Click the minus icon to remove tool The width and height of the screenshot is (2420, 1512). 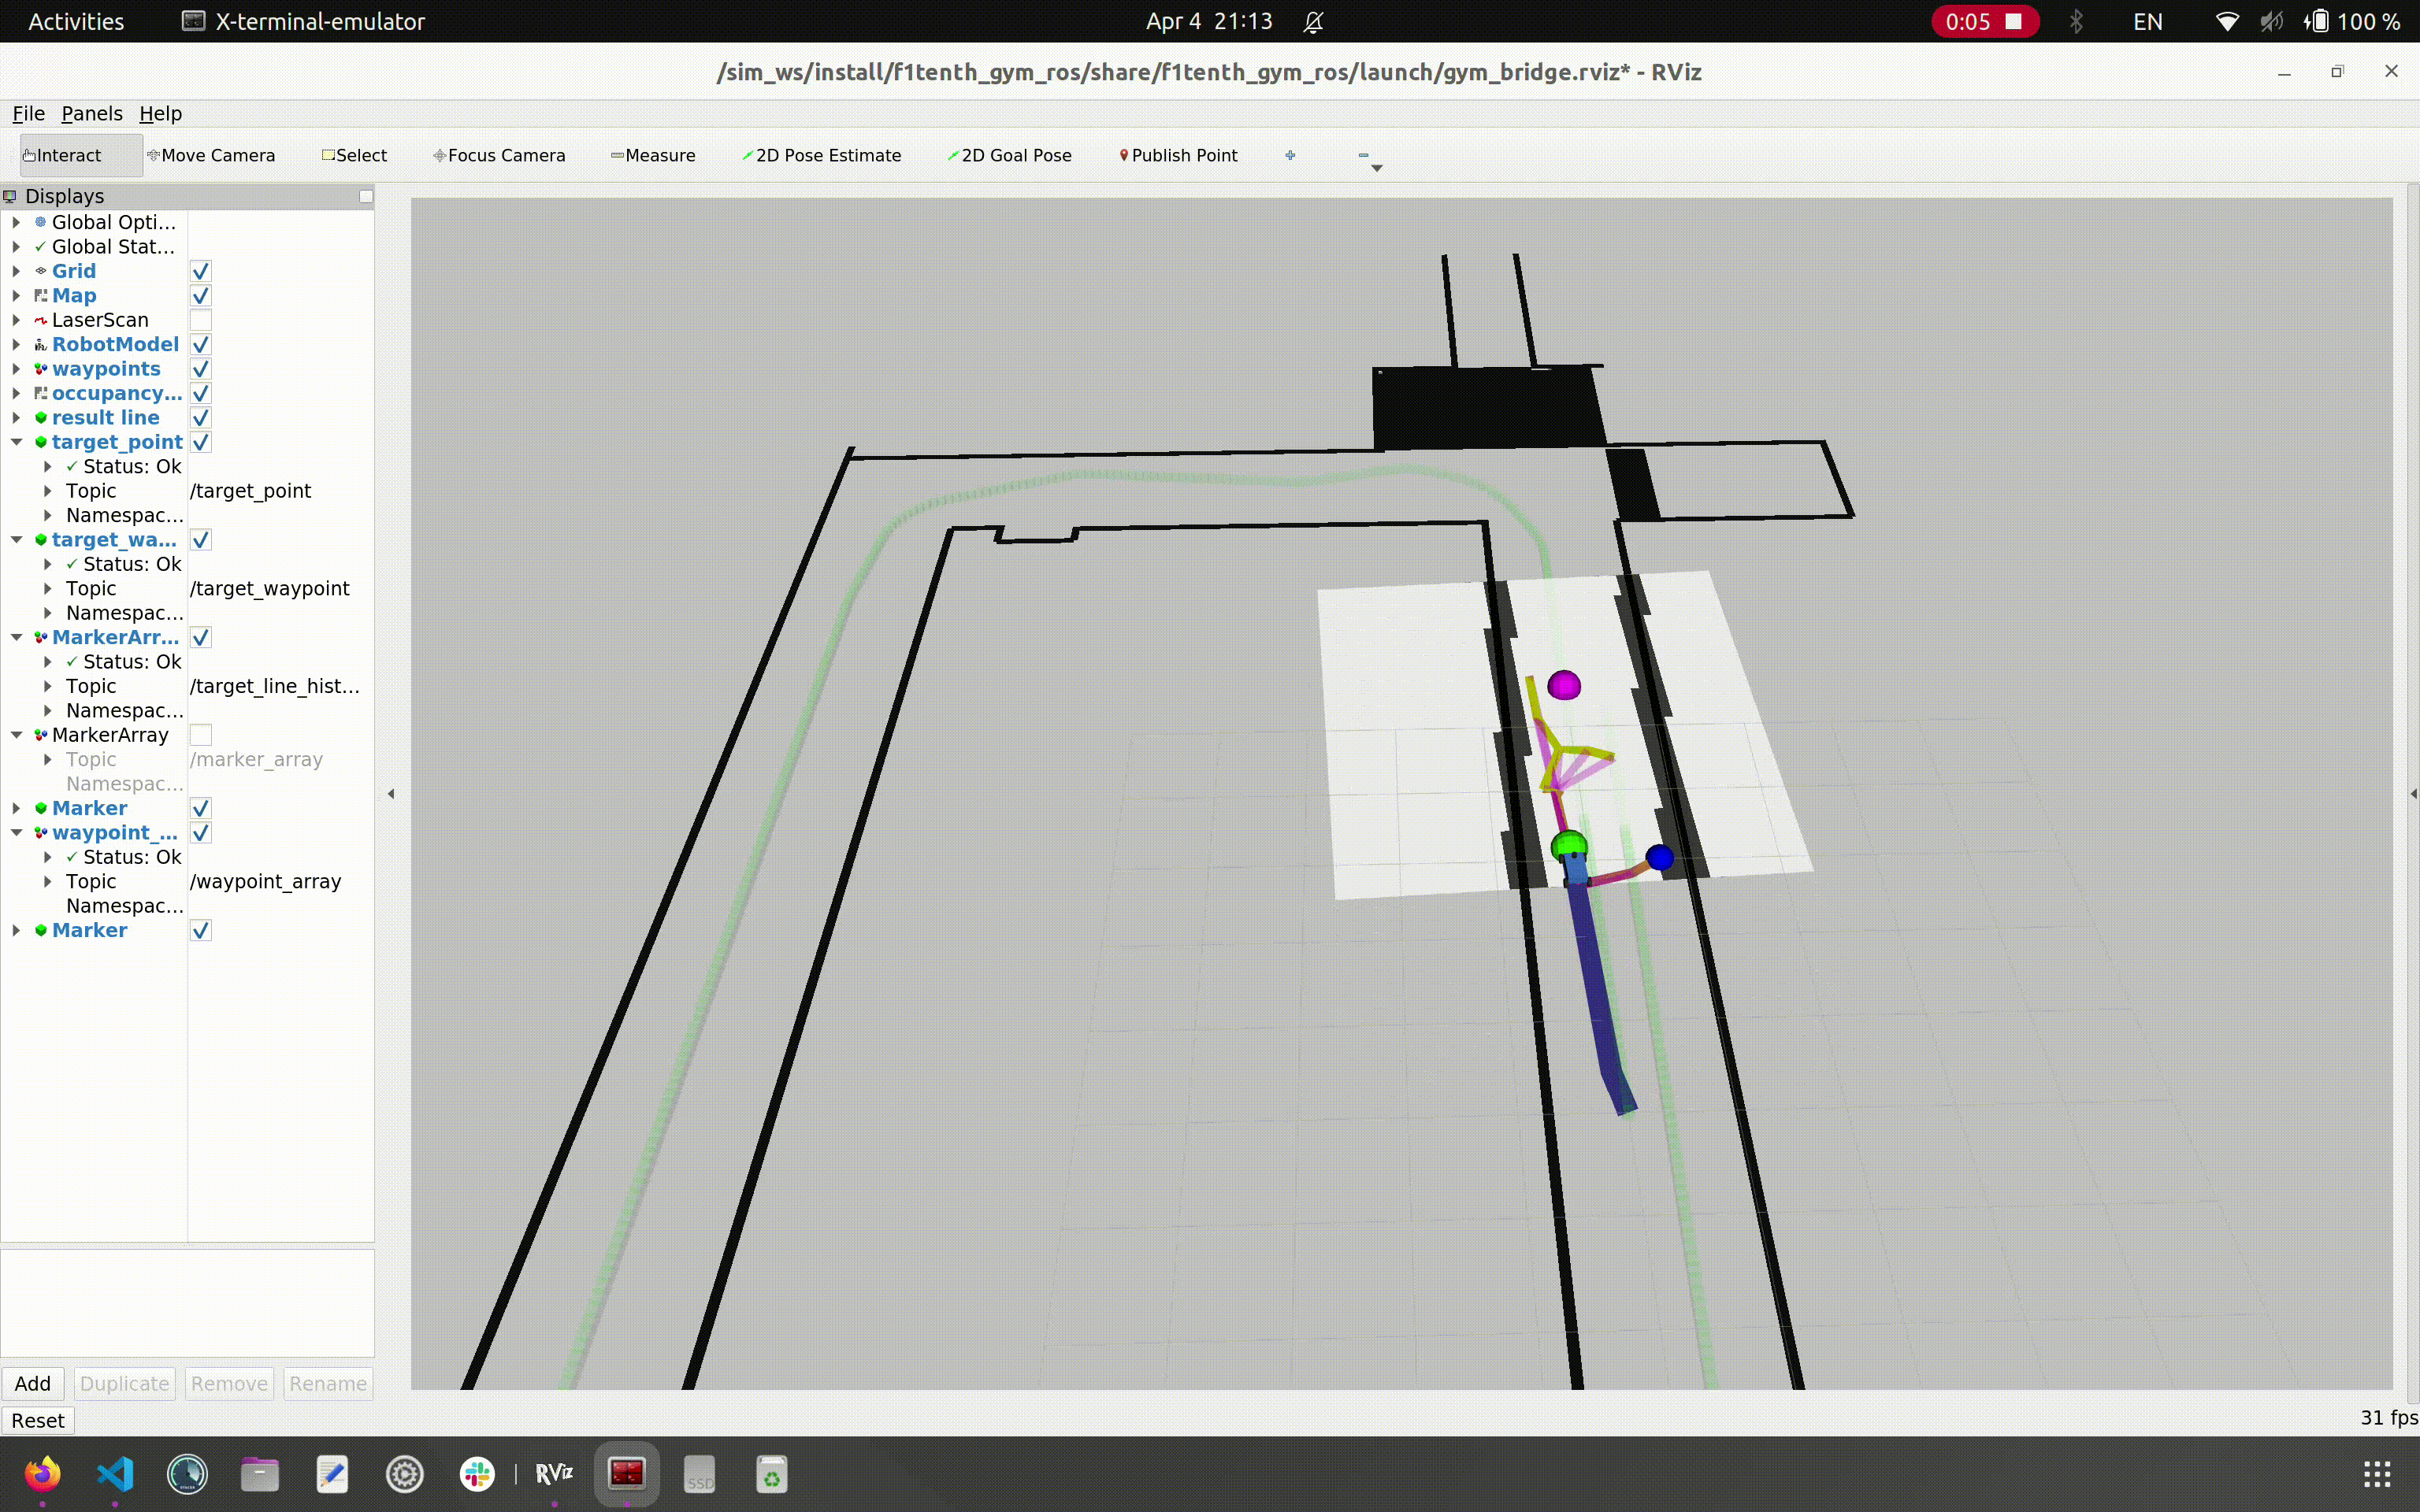click(x=1363, y=155)
